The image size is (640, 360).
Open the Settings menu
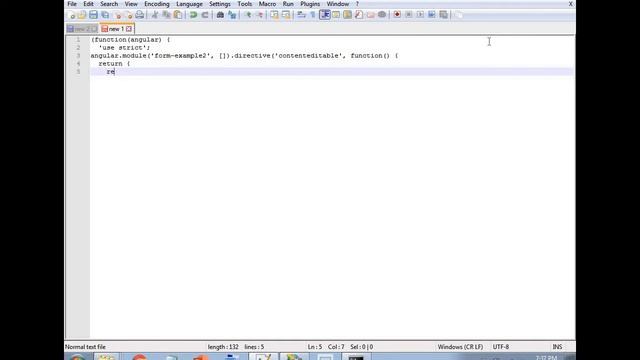click(220, 4)
